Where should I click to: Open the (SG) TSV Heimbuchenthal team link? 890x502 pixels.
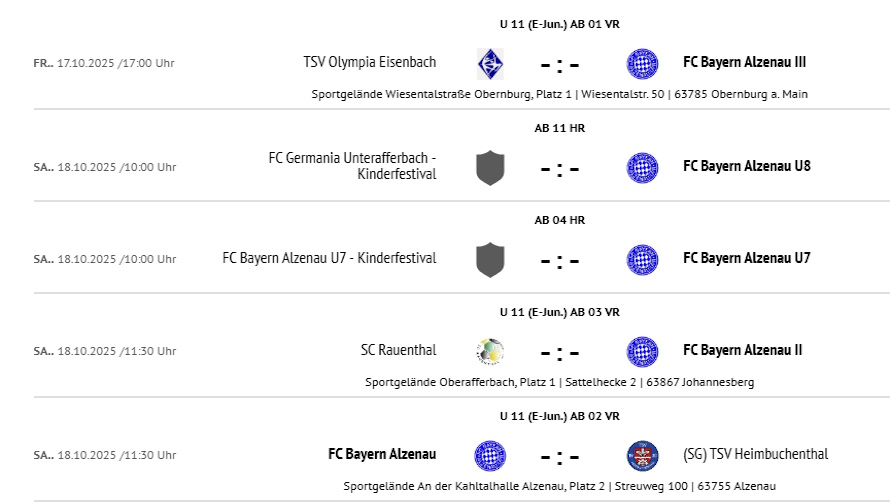click(x=756, y=454)
